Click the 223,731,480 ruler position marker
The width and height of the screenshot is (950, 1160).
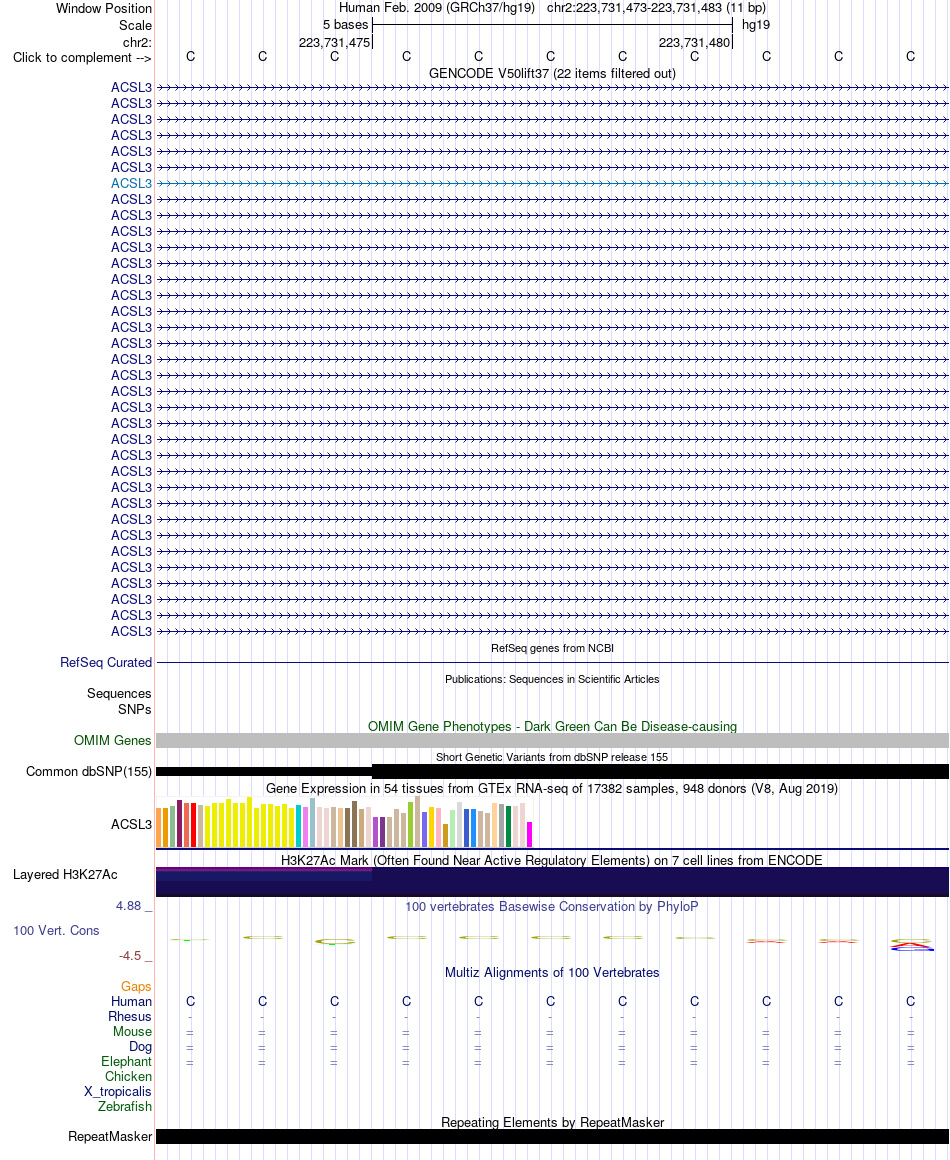point(694,42)
